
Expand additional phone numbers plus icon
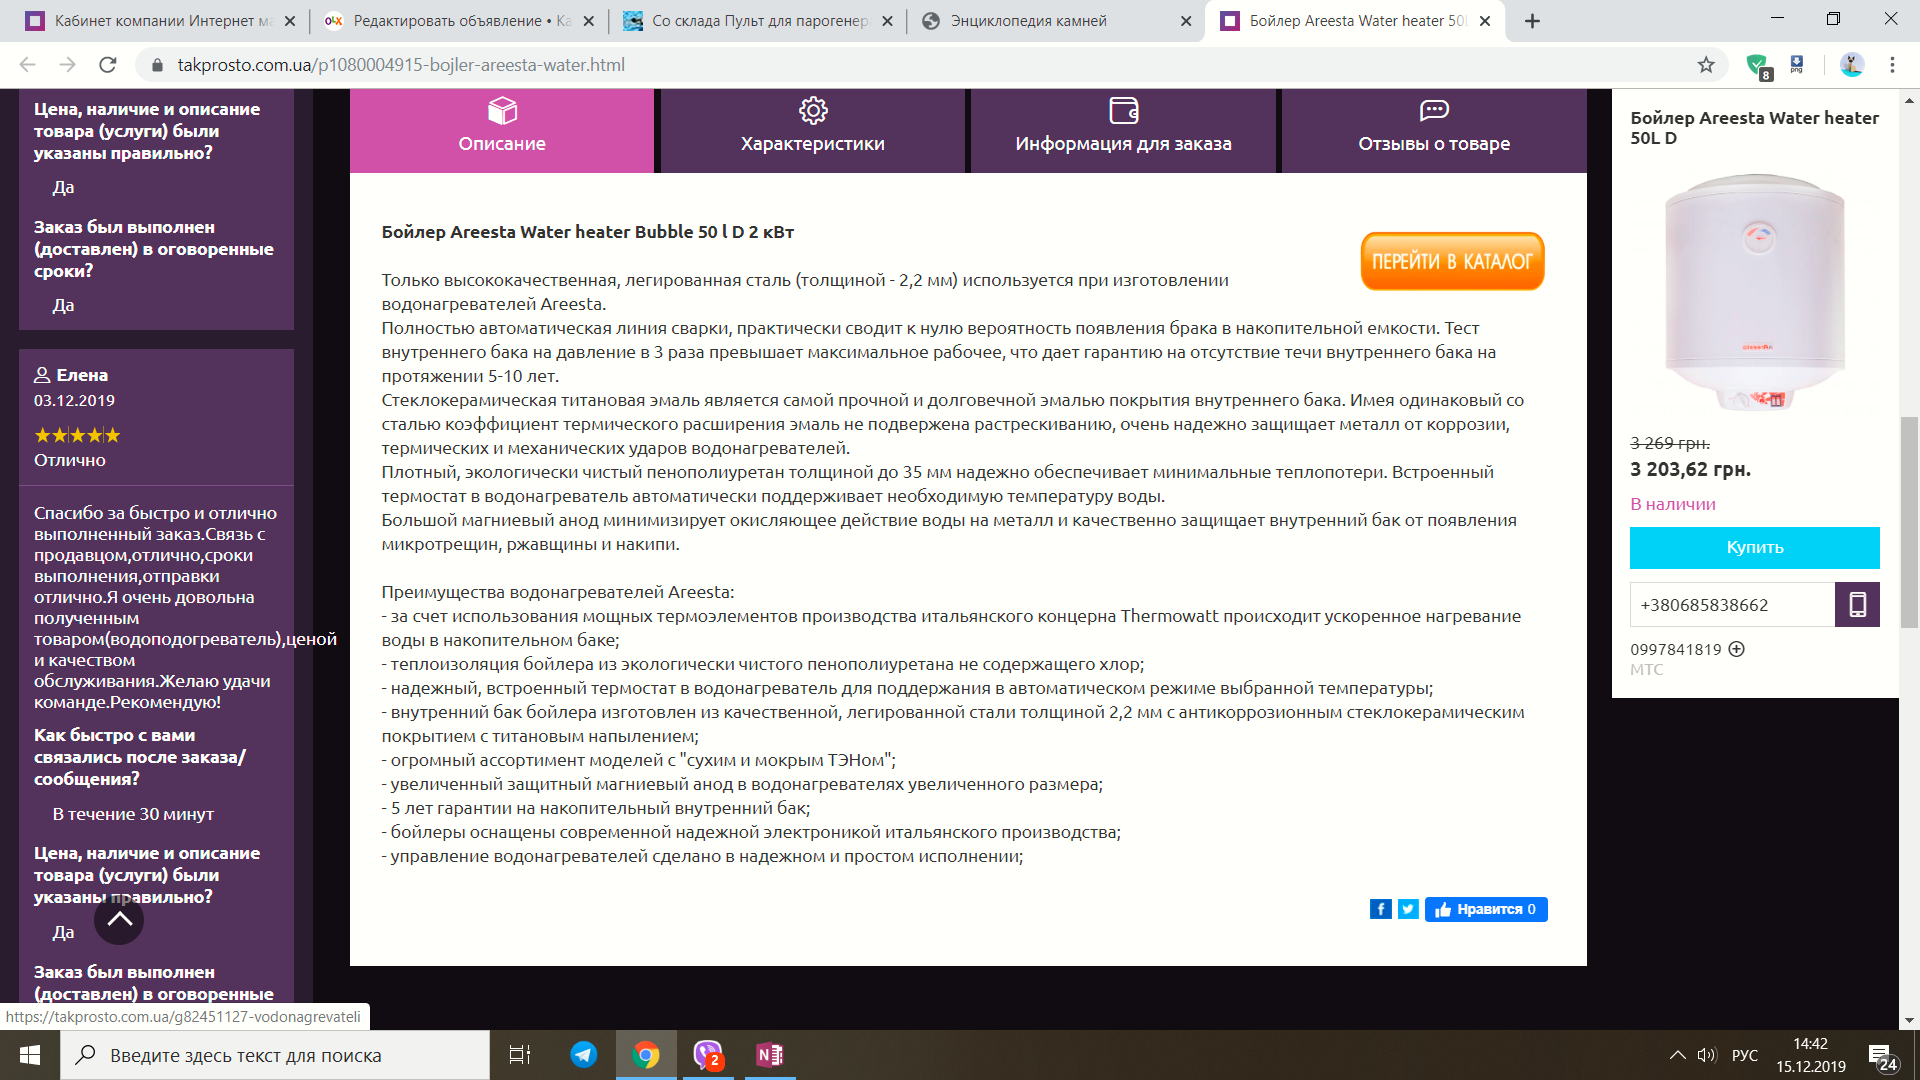1737,649
